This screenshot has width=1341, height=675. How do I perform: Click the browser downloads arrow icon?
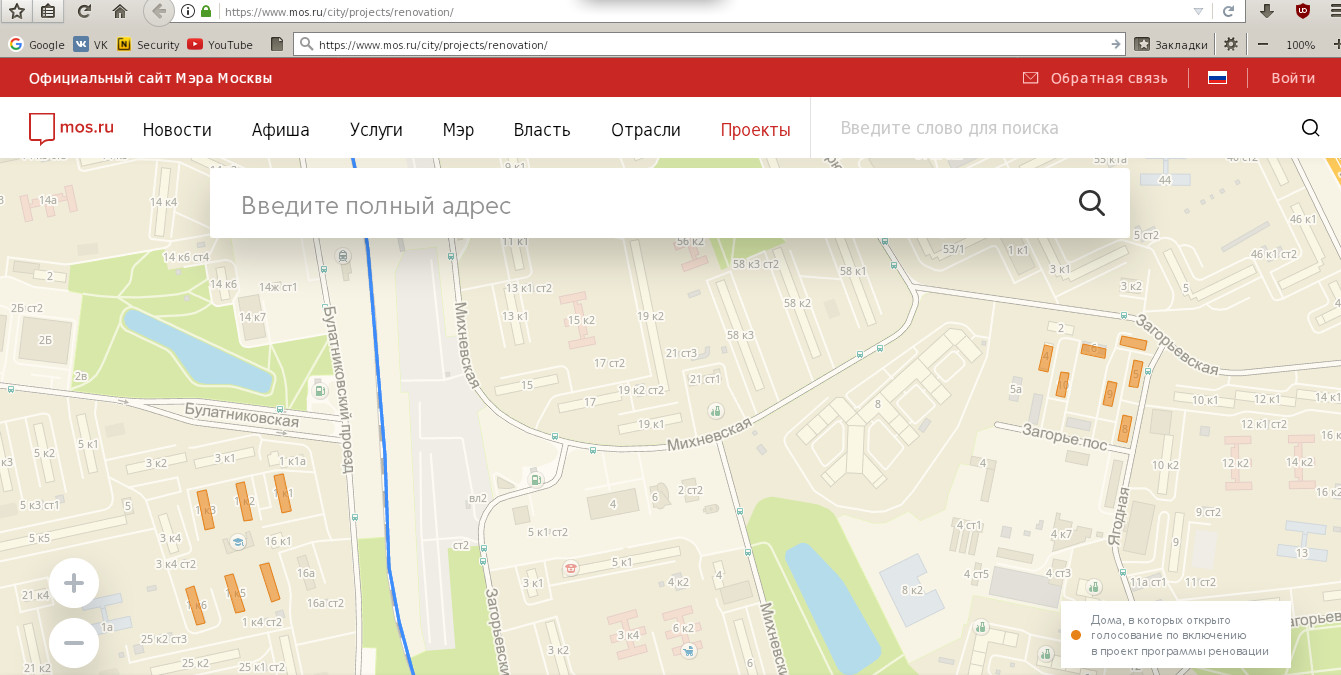point(1267,12)
